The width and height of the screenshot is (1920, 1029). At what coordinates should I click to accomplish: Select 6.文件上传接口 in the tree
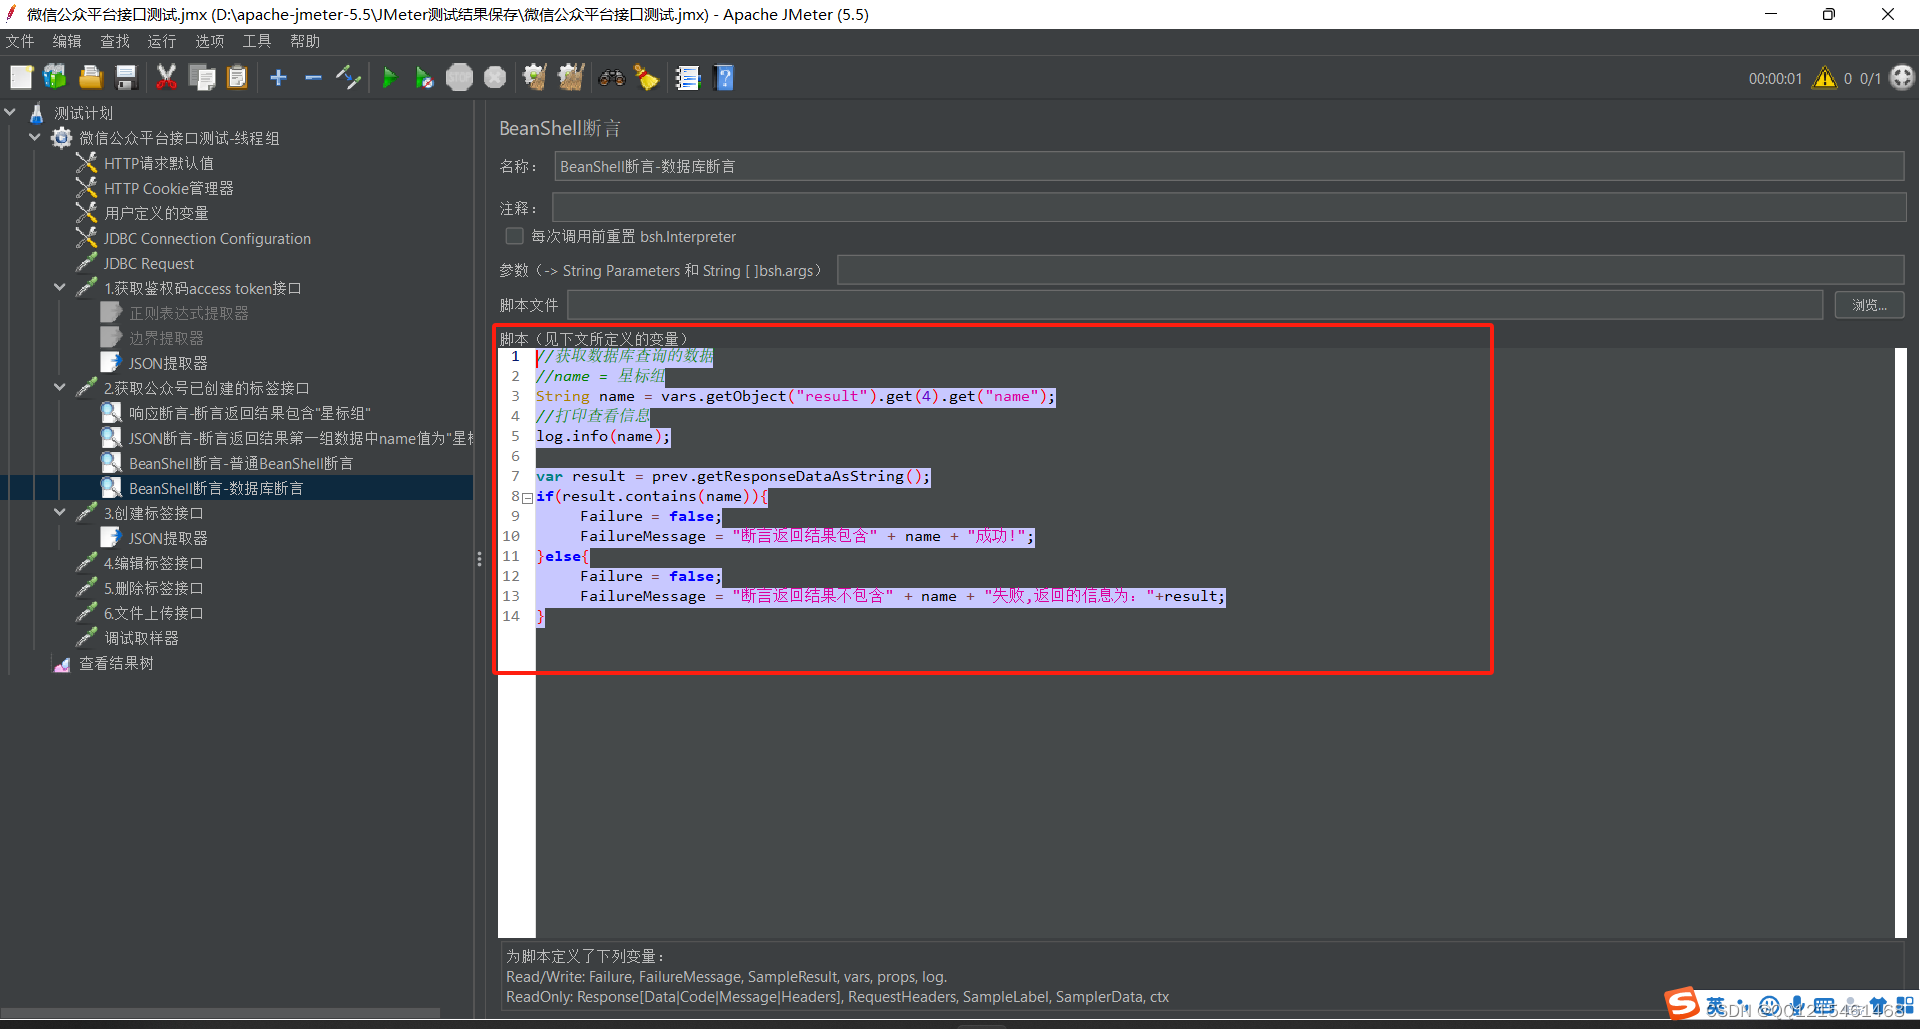point(153,613)
